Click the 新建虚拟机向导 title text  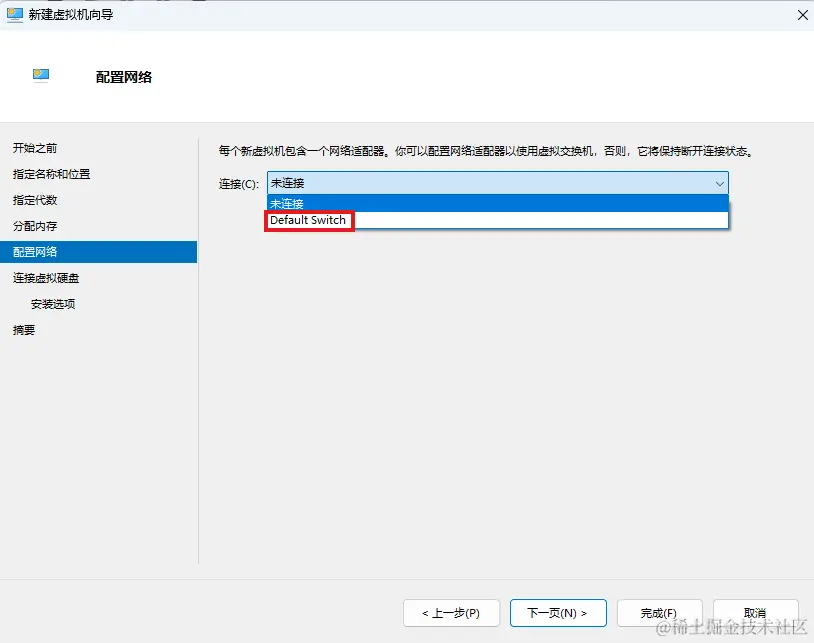point(71,15)
